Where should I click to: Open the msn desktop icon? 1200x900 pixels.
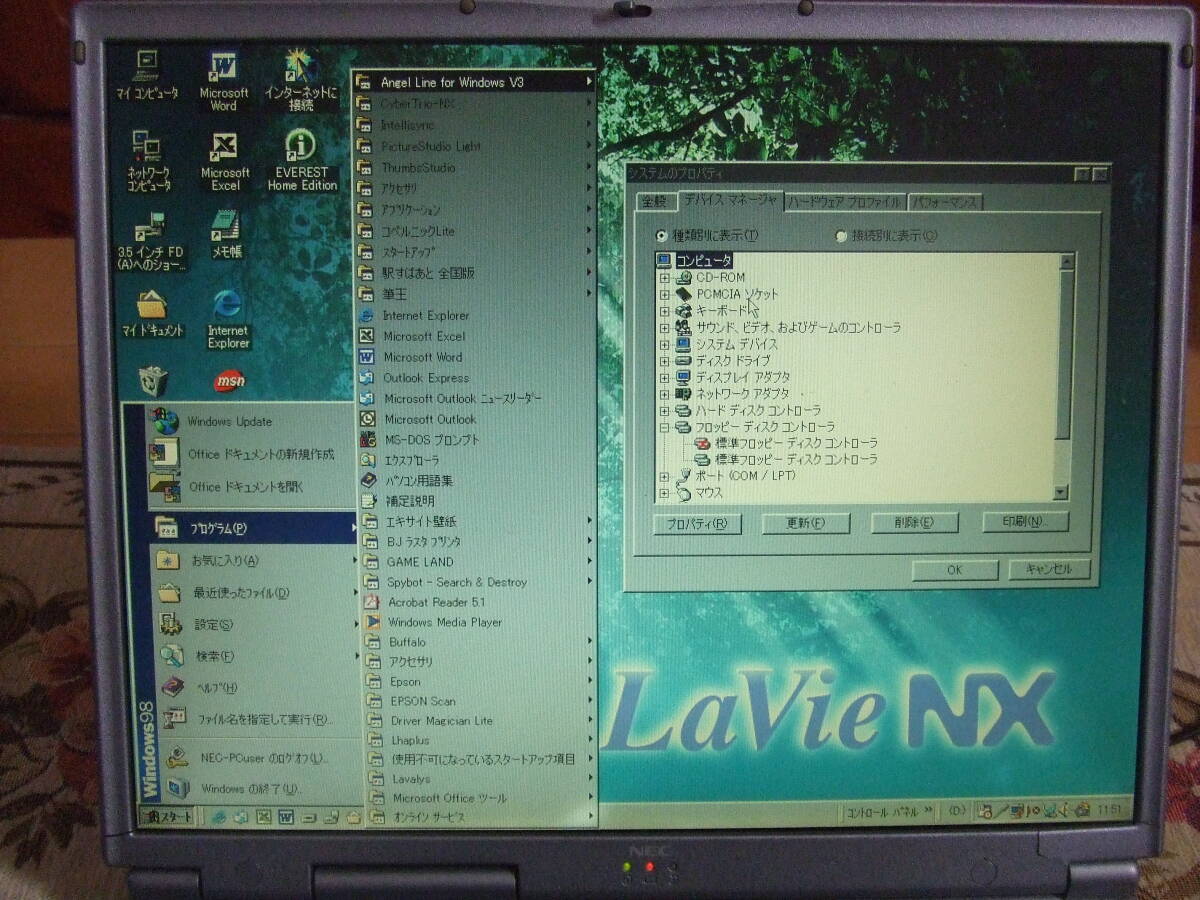(x=229, y=381)
